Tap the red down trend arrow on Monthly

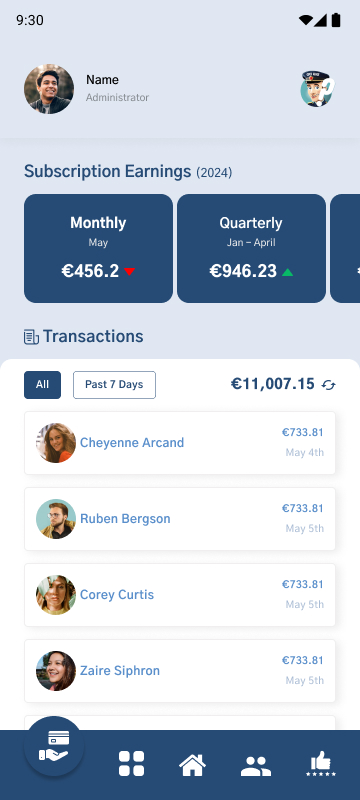pos(130,272)
